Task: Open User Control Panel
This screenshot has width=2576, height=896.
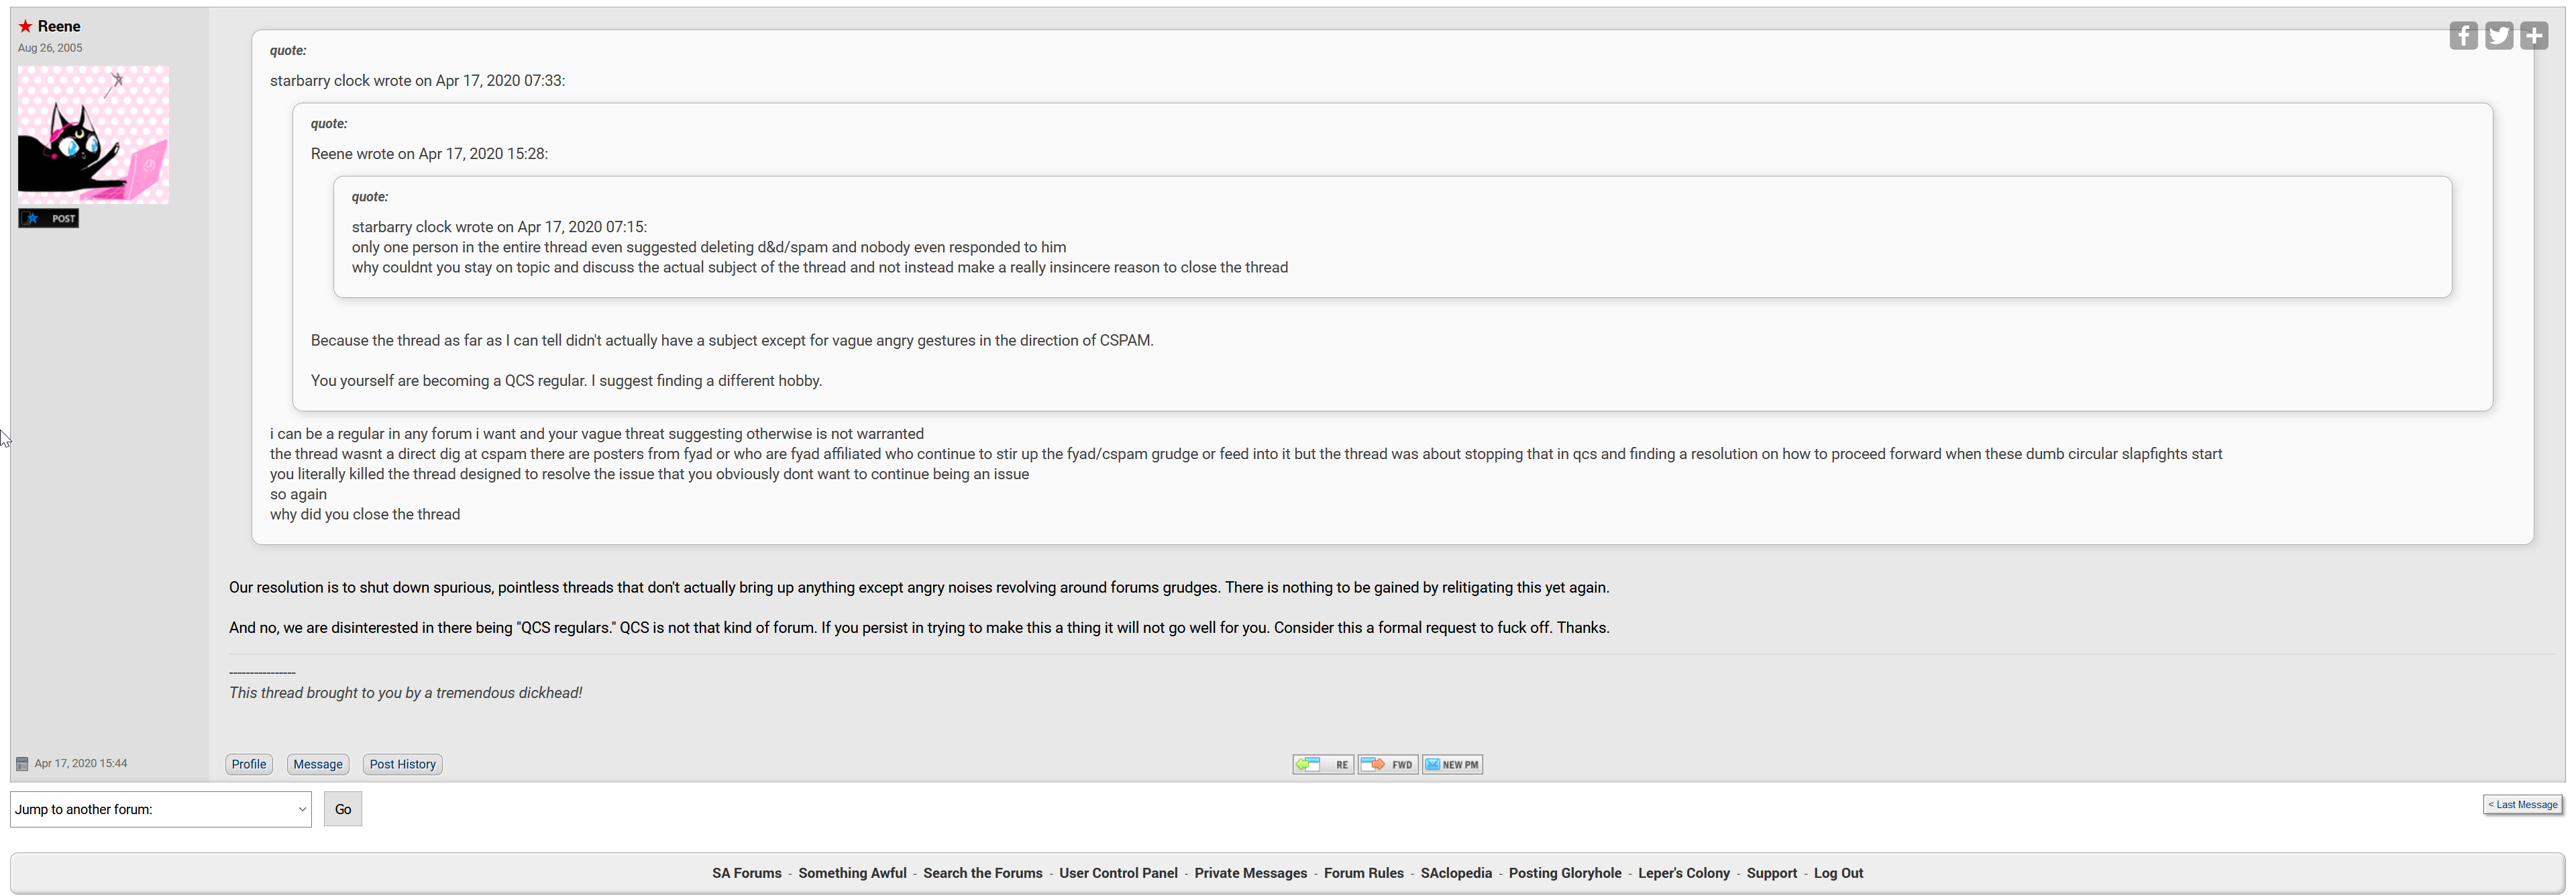Action: (1118, 873)
